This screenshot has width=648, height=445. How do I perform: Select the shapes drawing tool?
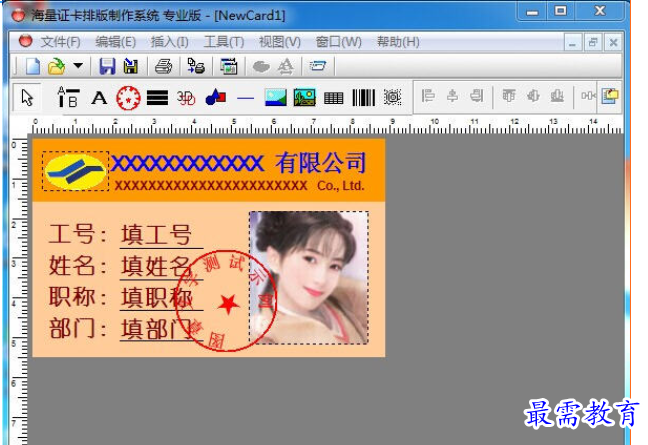(x=215, y=98)
